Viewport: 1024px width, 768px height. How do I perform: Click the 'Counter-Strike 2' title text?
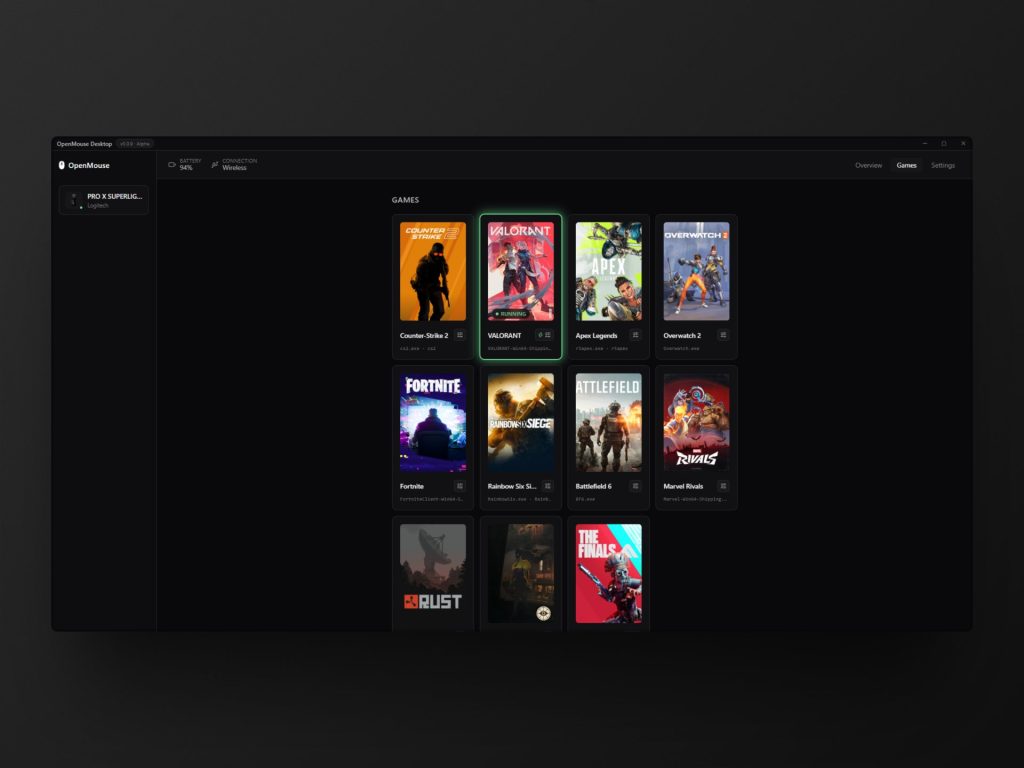[424, 336]
